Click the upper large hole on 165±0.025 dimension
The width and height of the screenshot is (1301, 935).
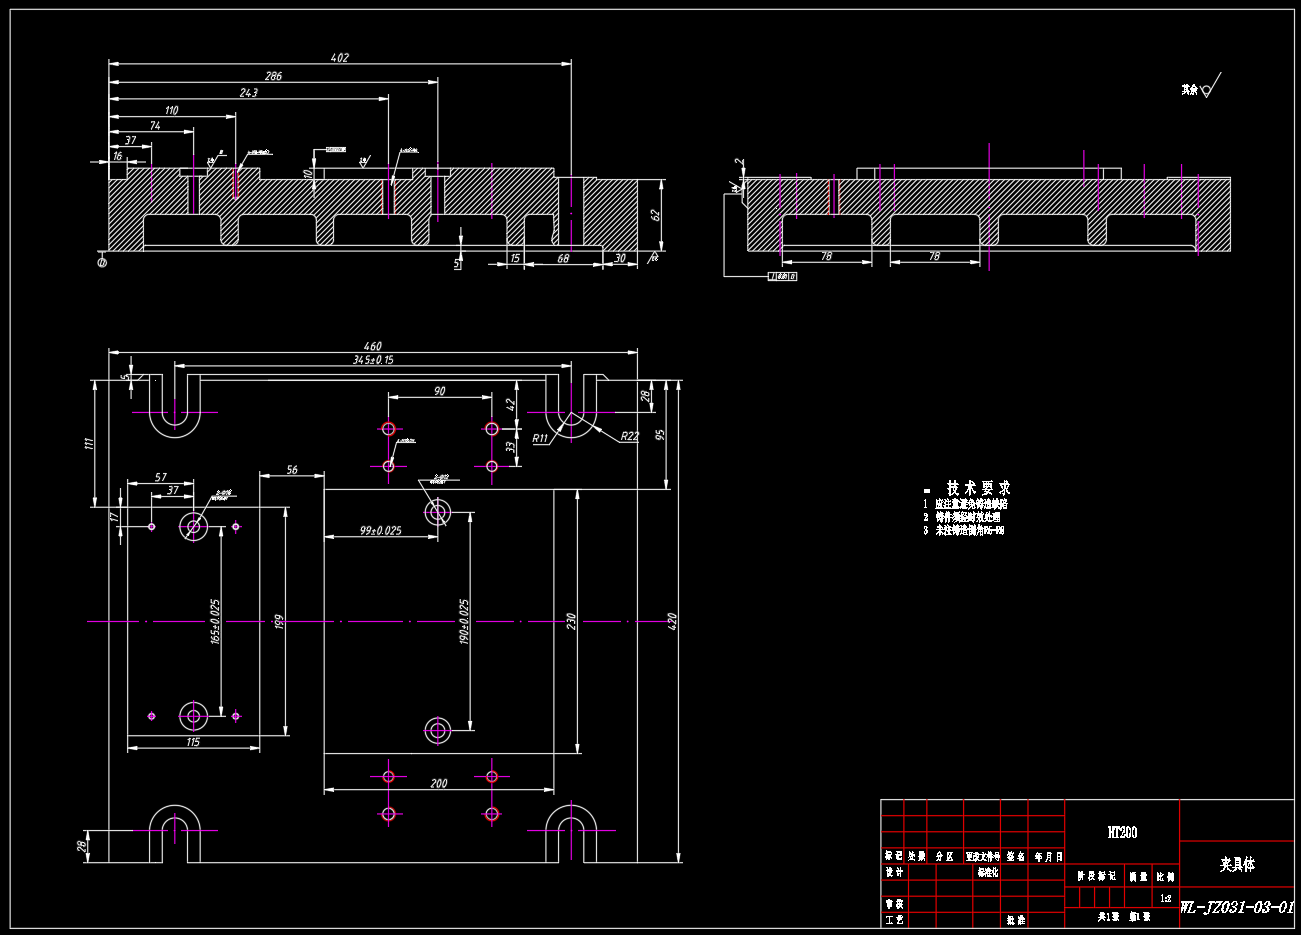pos(193,526)
